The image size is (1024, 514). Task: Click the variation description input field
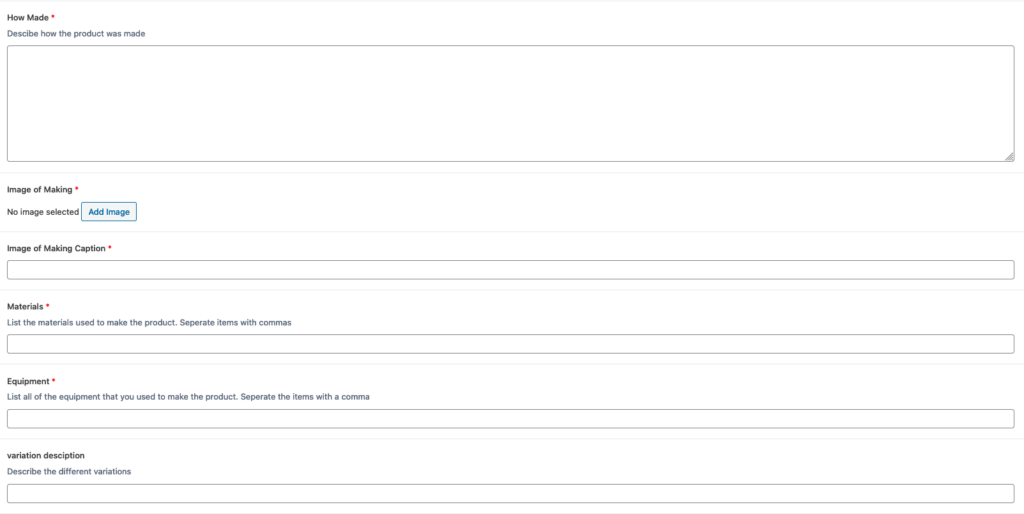pos(510,493)
